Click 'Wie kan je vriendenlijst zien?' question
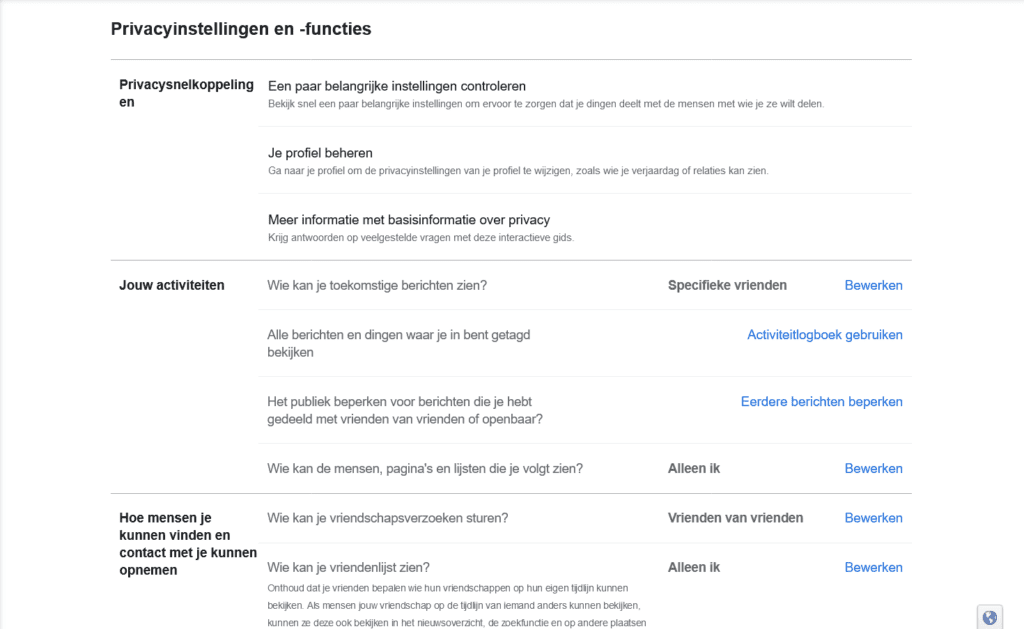This screenshot has width=1024, height=629. pos(348,568)
